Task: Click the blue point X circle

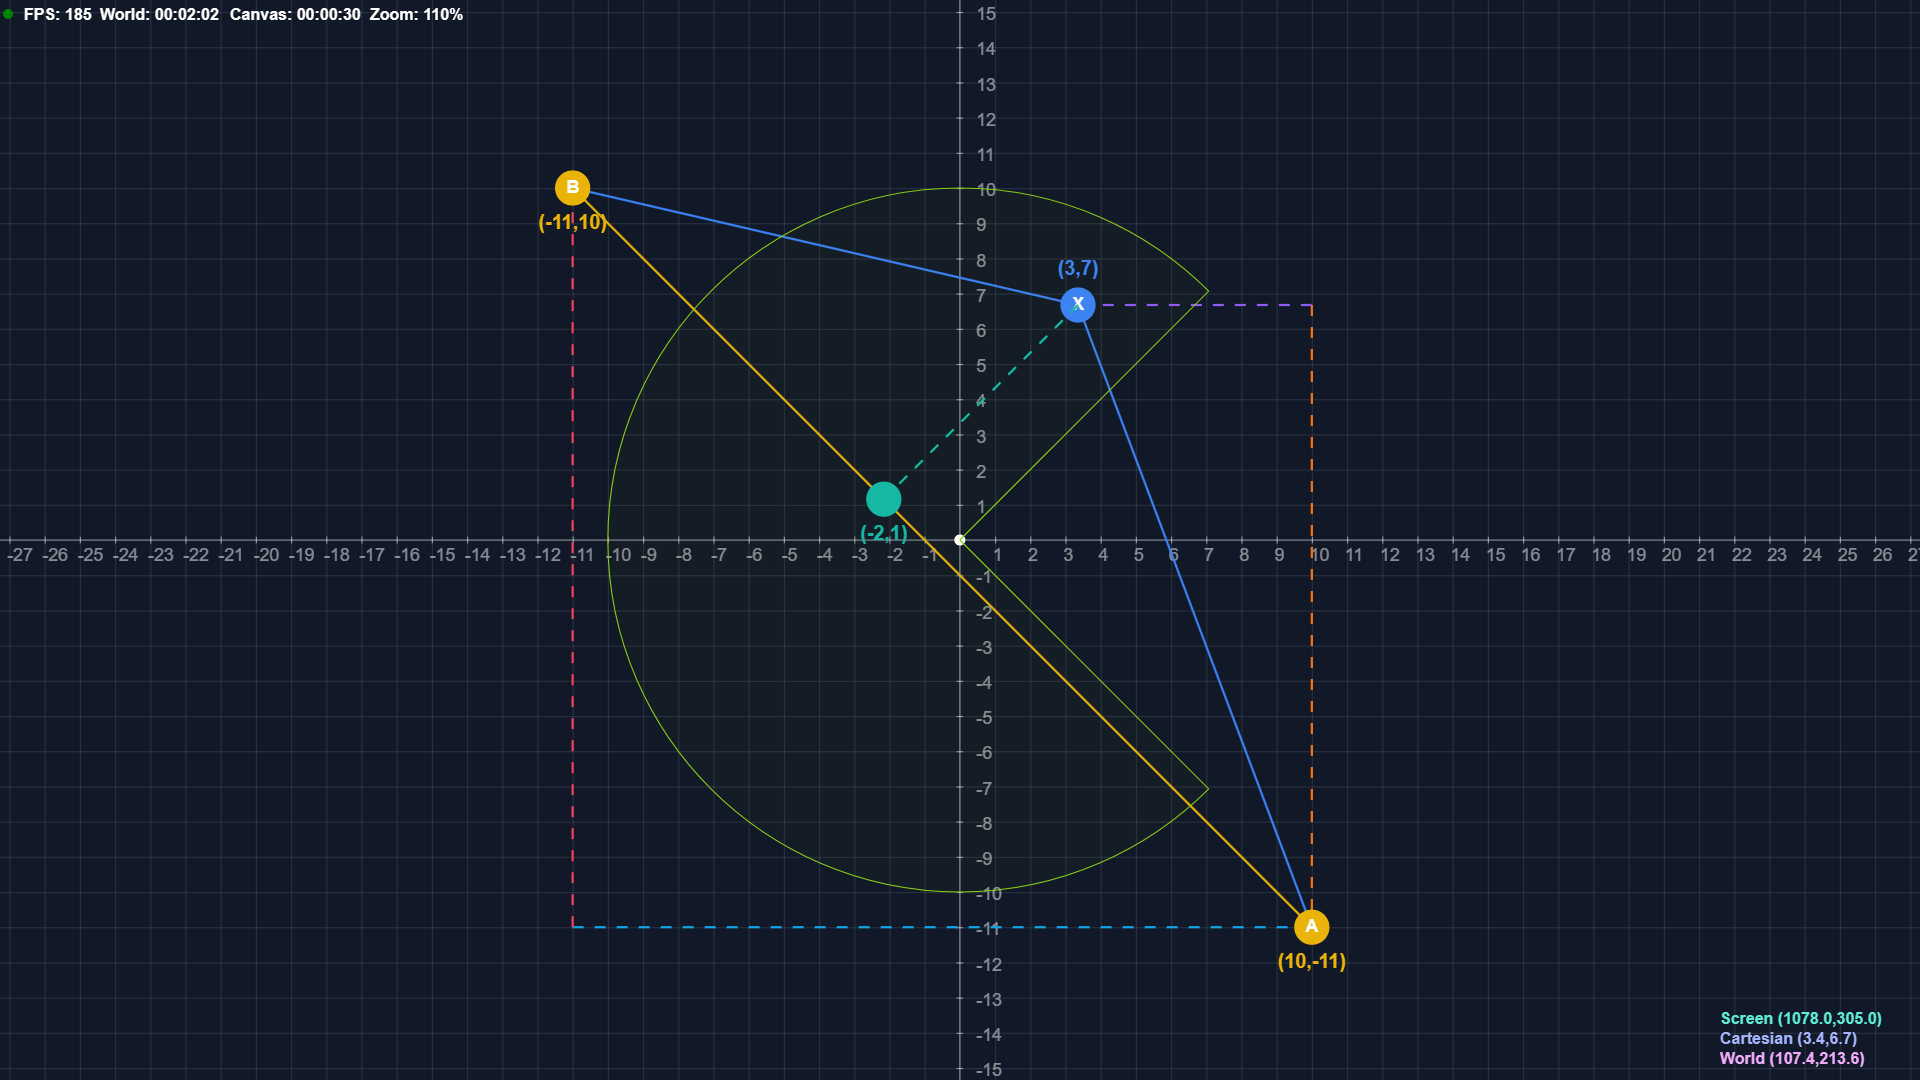Action: 1077,304
